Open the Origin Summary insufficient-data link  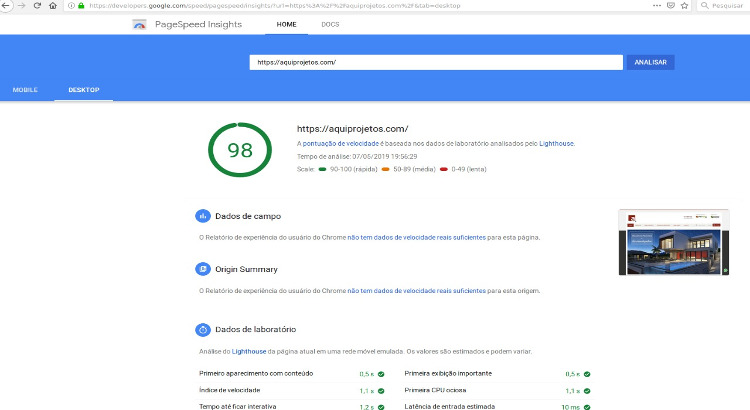(417, 290)
